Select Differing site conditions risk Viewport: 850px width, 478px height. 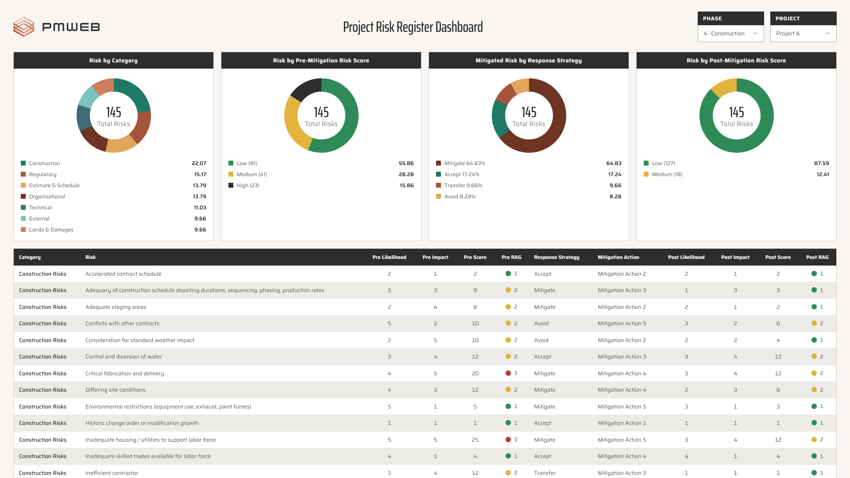point(115,390)
